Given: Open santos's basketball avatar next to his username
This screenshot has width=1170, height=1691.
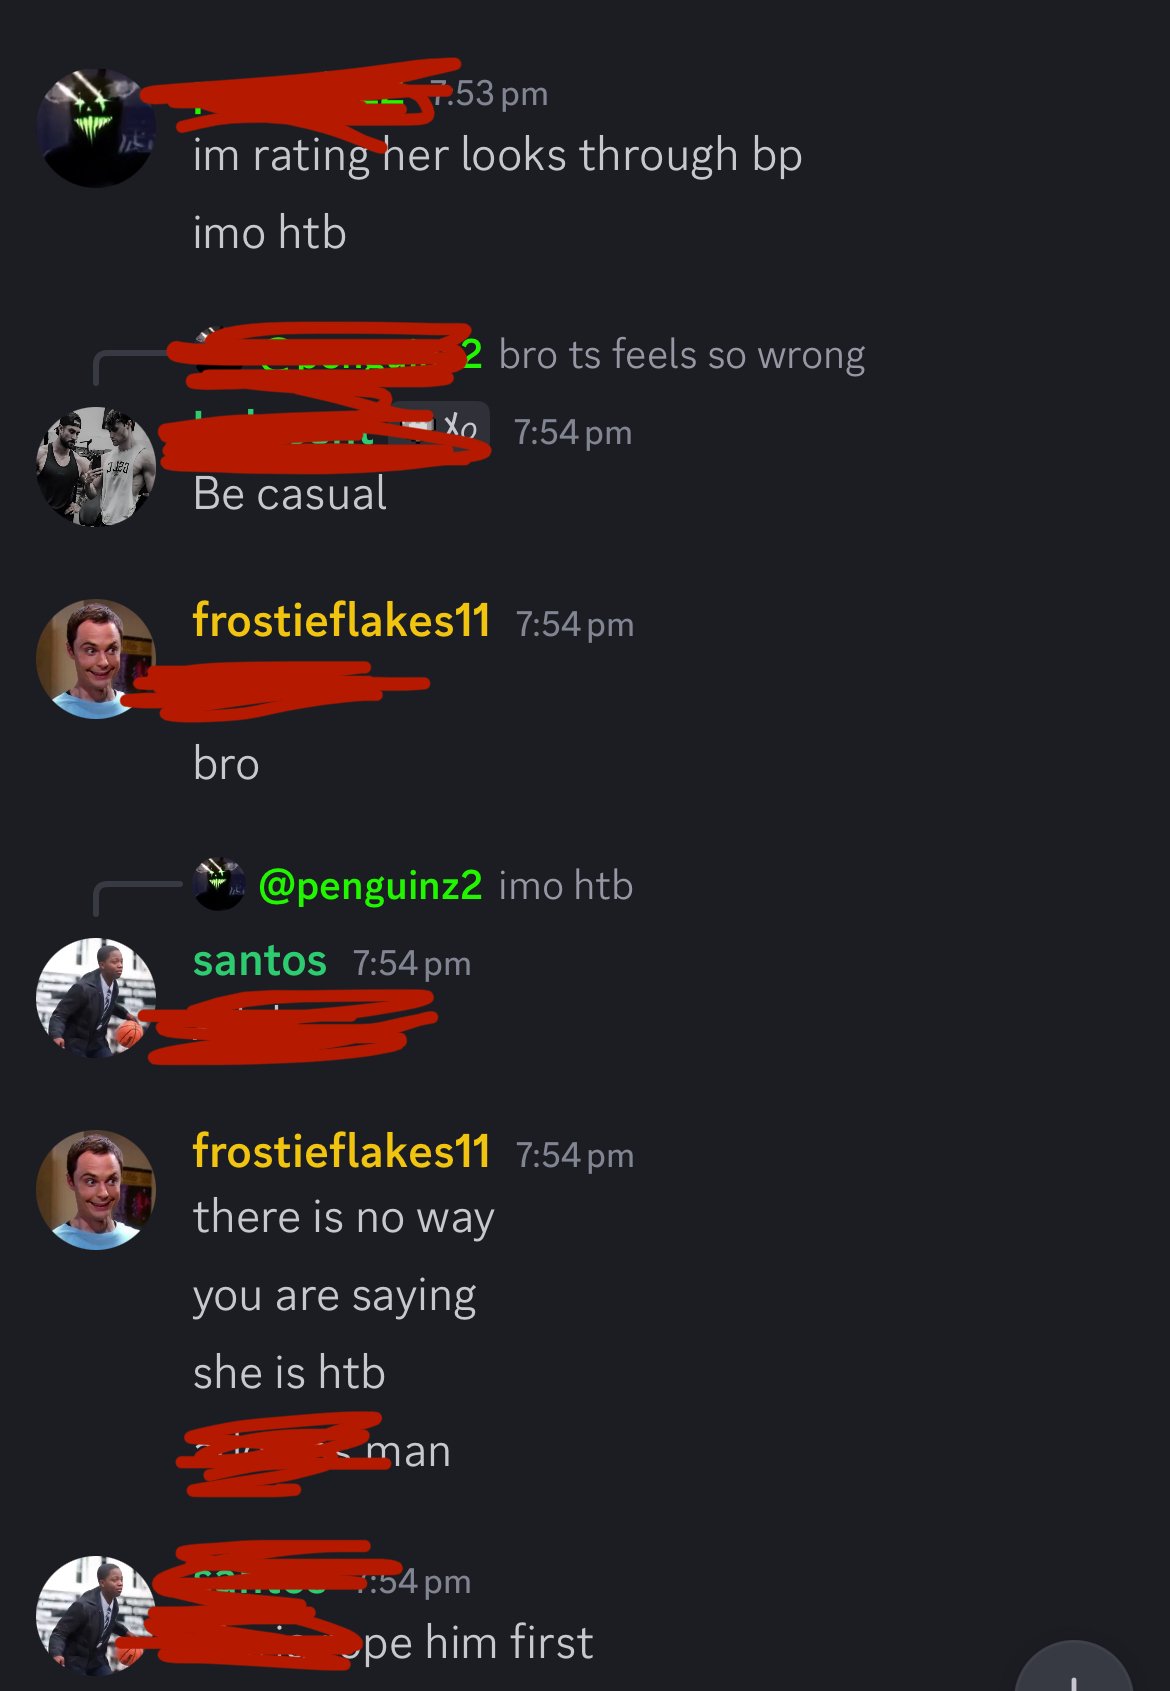Looking at the screenshot, I should click(96, 997).
